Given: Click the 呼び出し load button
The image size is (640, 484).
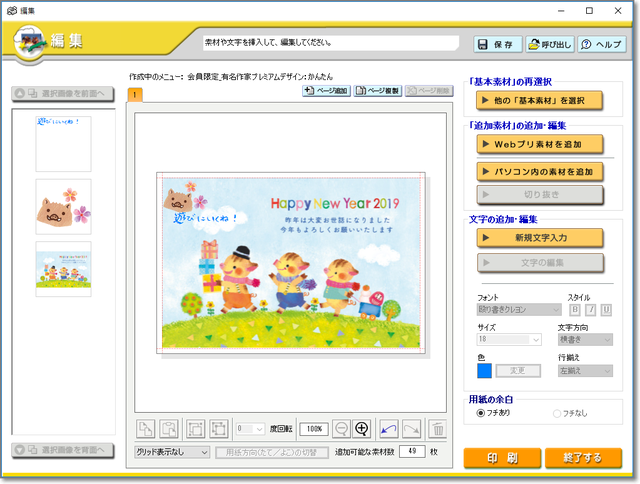Looking at the screenshot, I should coord(544,45).
